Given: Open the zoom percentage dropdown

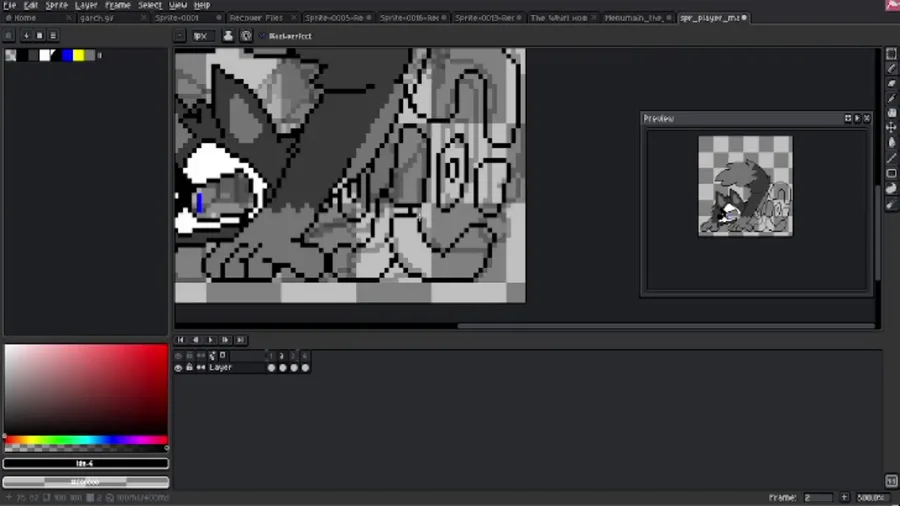Looking at the screenshot, I should point(872,497).
